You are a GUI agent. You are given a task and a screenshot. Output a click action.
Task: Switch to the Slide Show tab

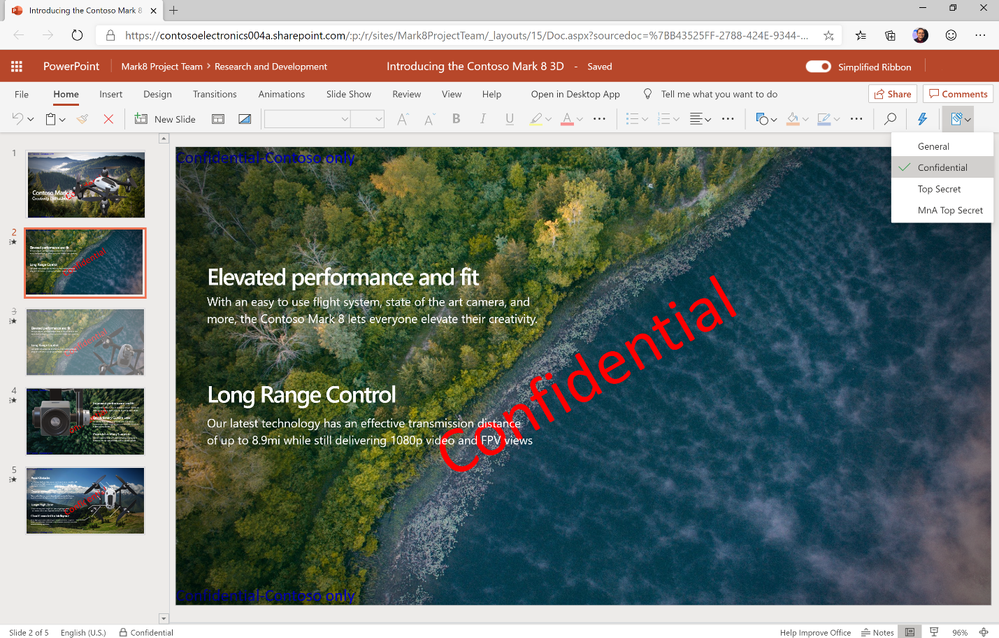click(349, 94)
